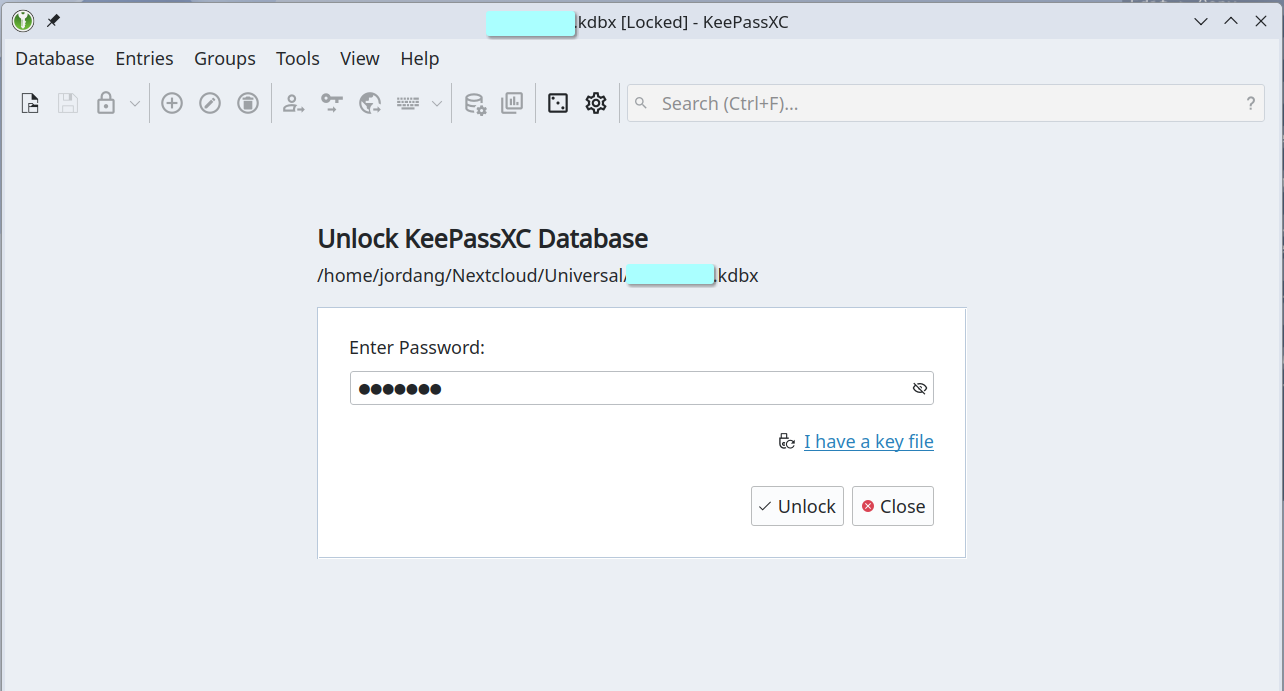Image resolution: width=1284 pixels, height=691 pixels.
Task: Open the Database menu
Action: pyautogui.click(x=55, y=59)
